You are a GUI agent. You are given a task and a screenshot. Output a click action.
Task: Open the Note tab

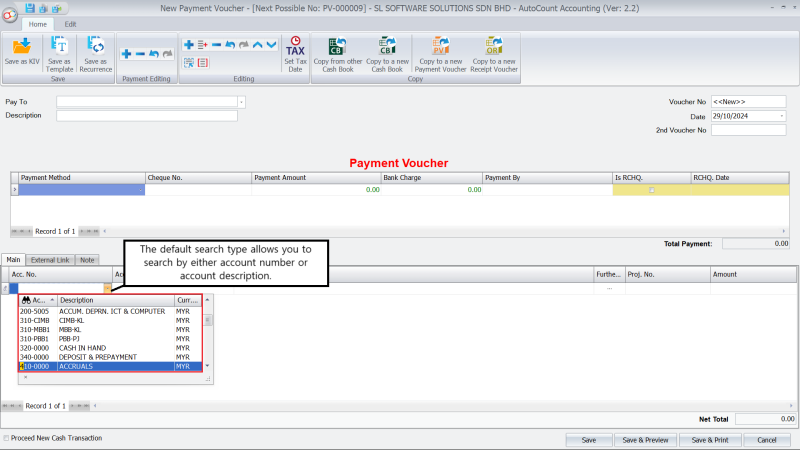[87, 260]
